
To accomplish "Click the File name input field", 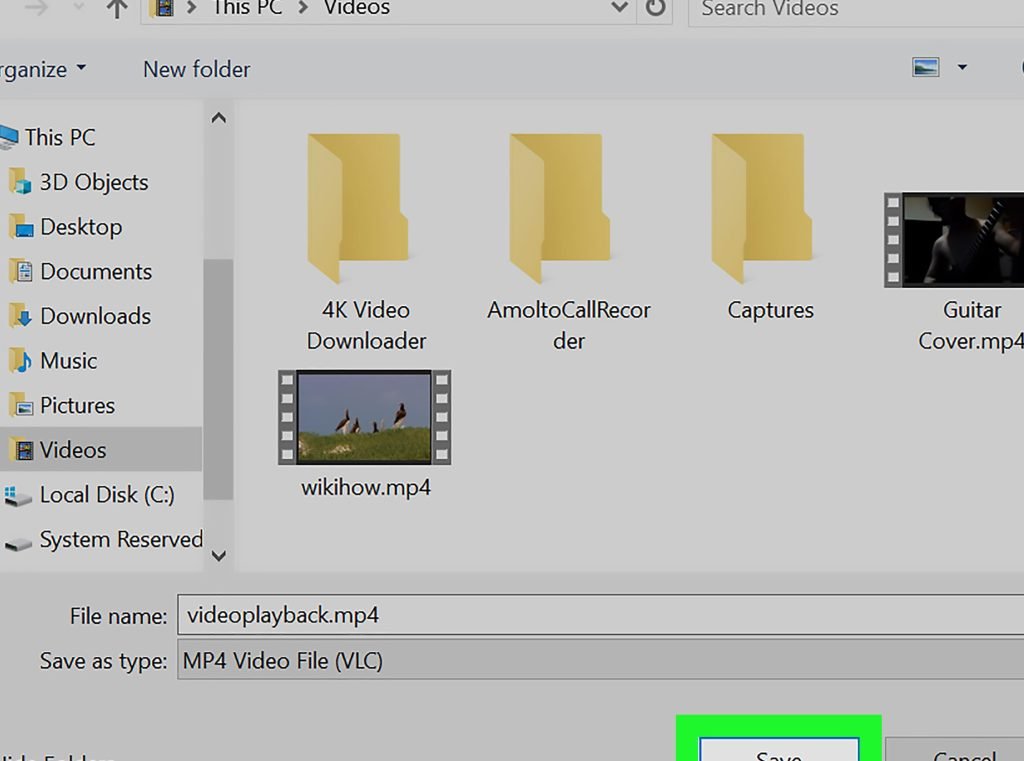I will coord(600,614).
